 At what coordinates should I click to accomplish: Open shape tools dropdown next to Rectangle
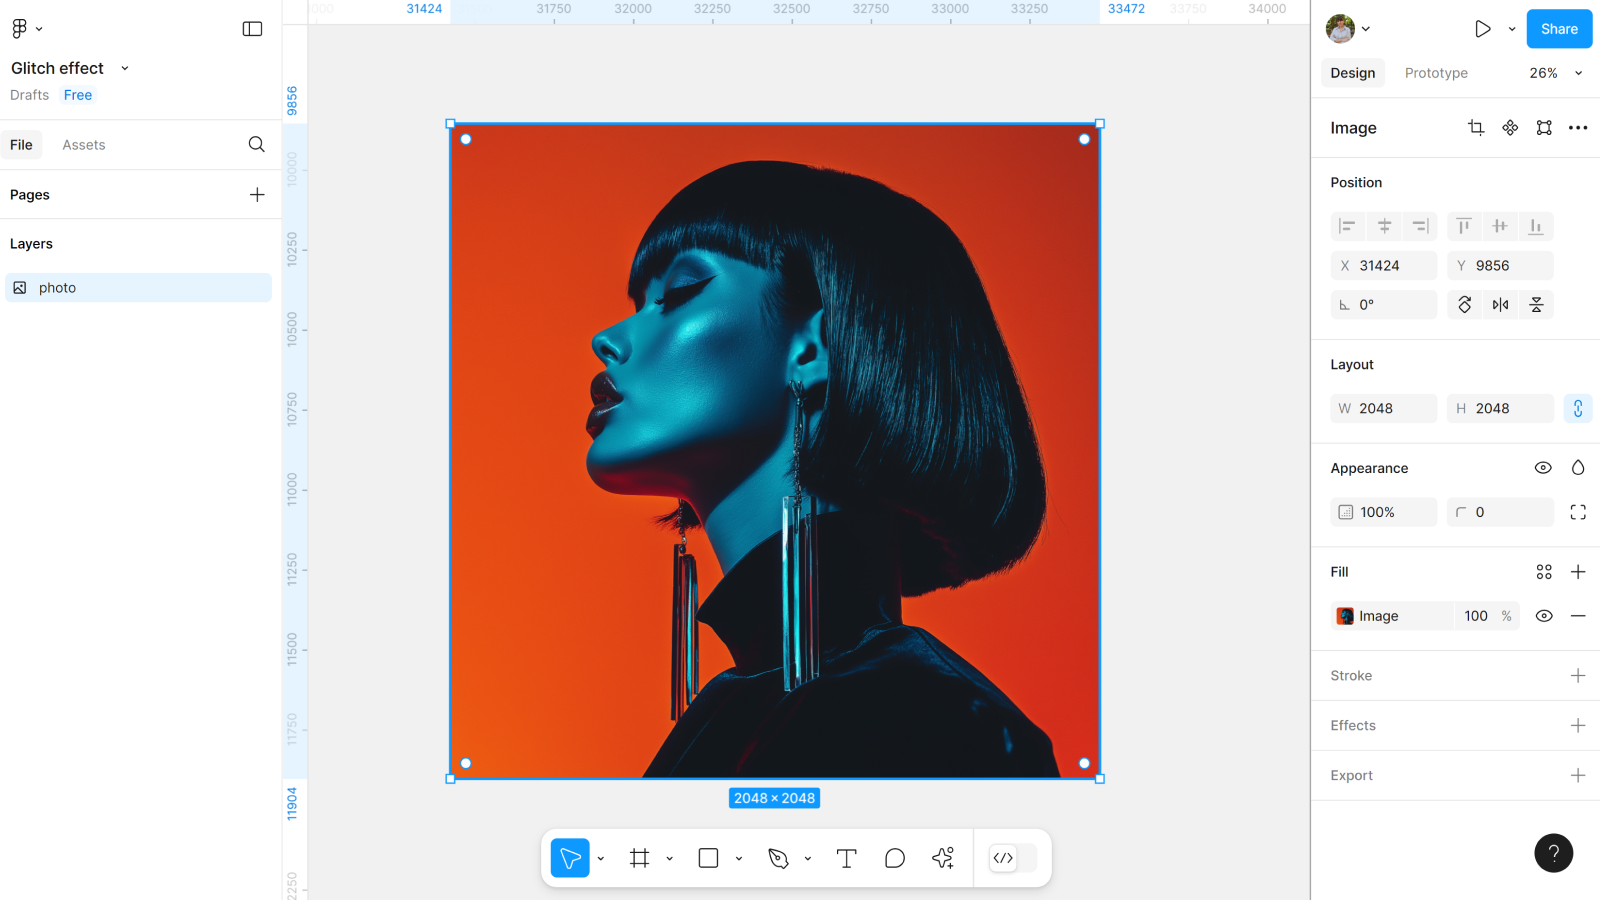(x=739, y=858)
